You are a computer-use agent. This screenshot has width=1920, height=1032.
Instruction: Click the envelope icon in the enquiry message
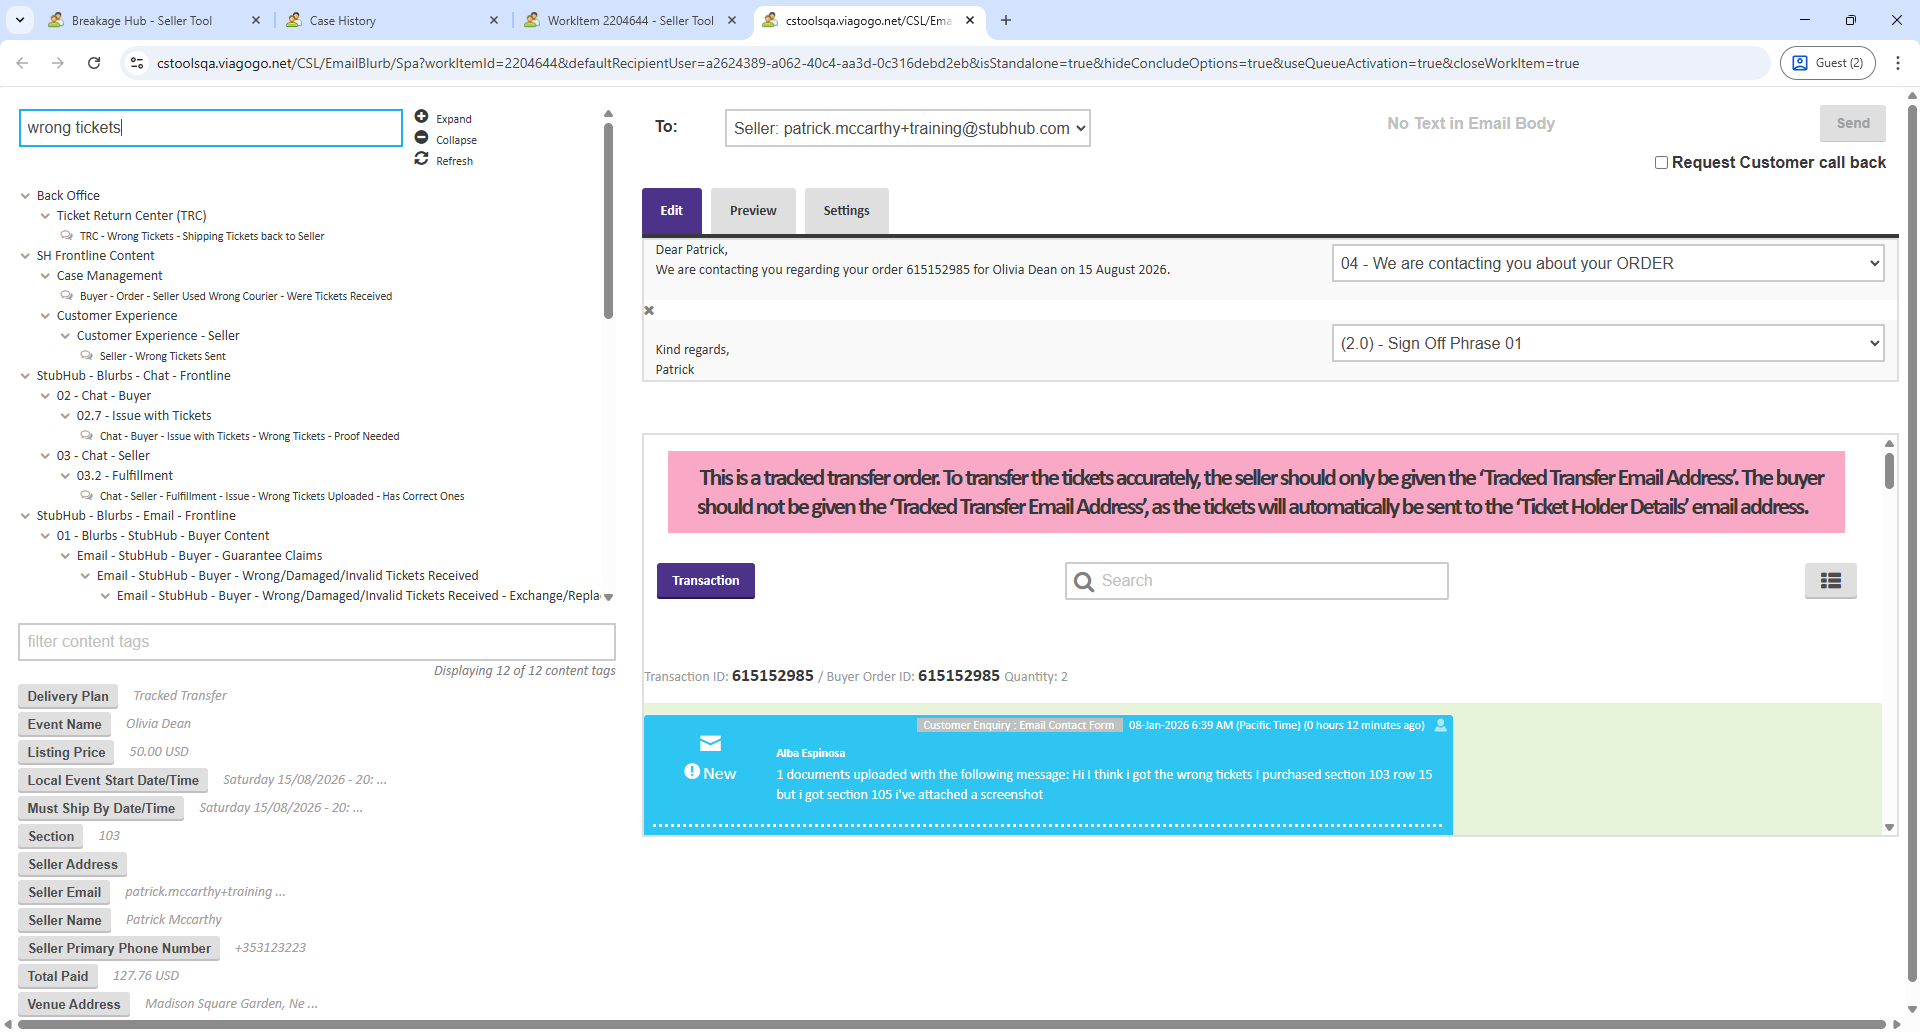tap(710, 743)
